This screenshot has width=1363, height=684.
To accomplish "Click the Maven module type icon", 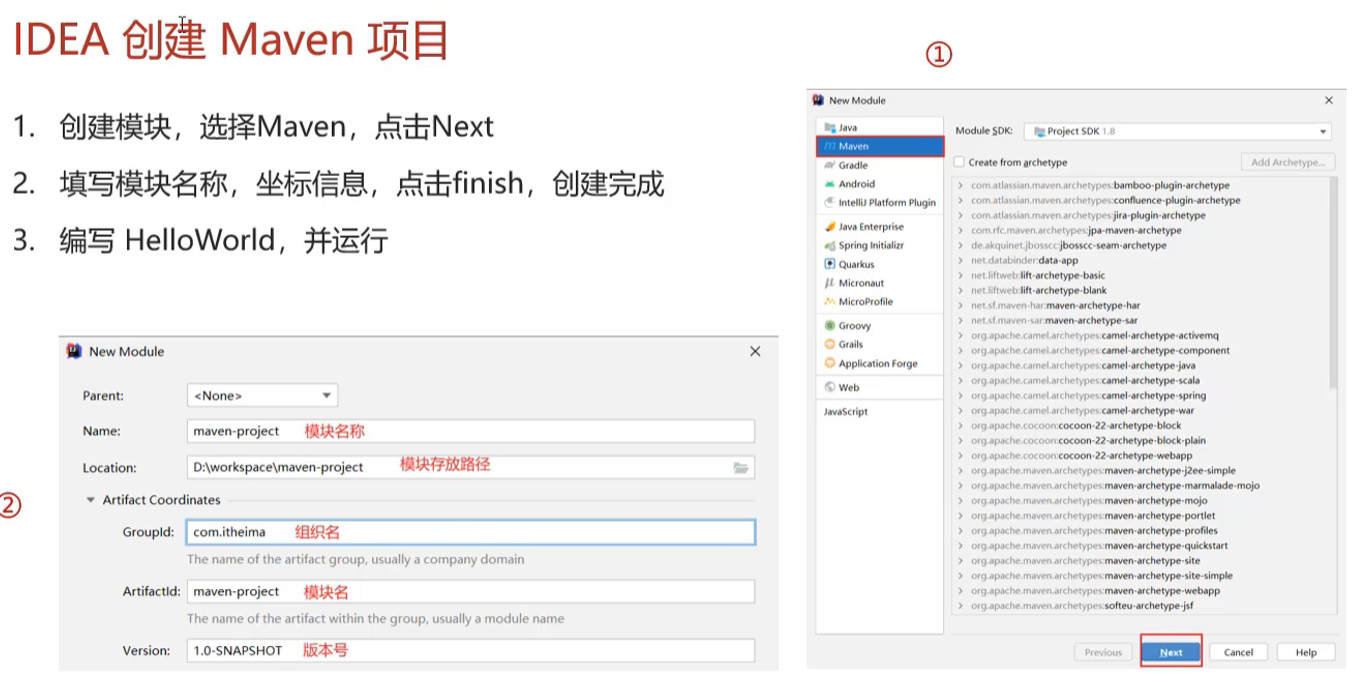I will coord(829,147).
